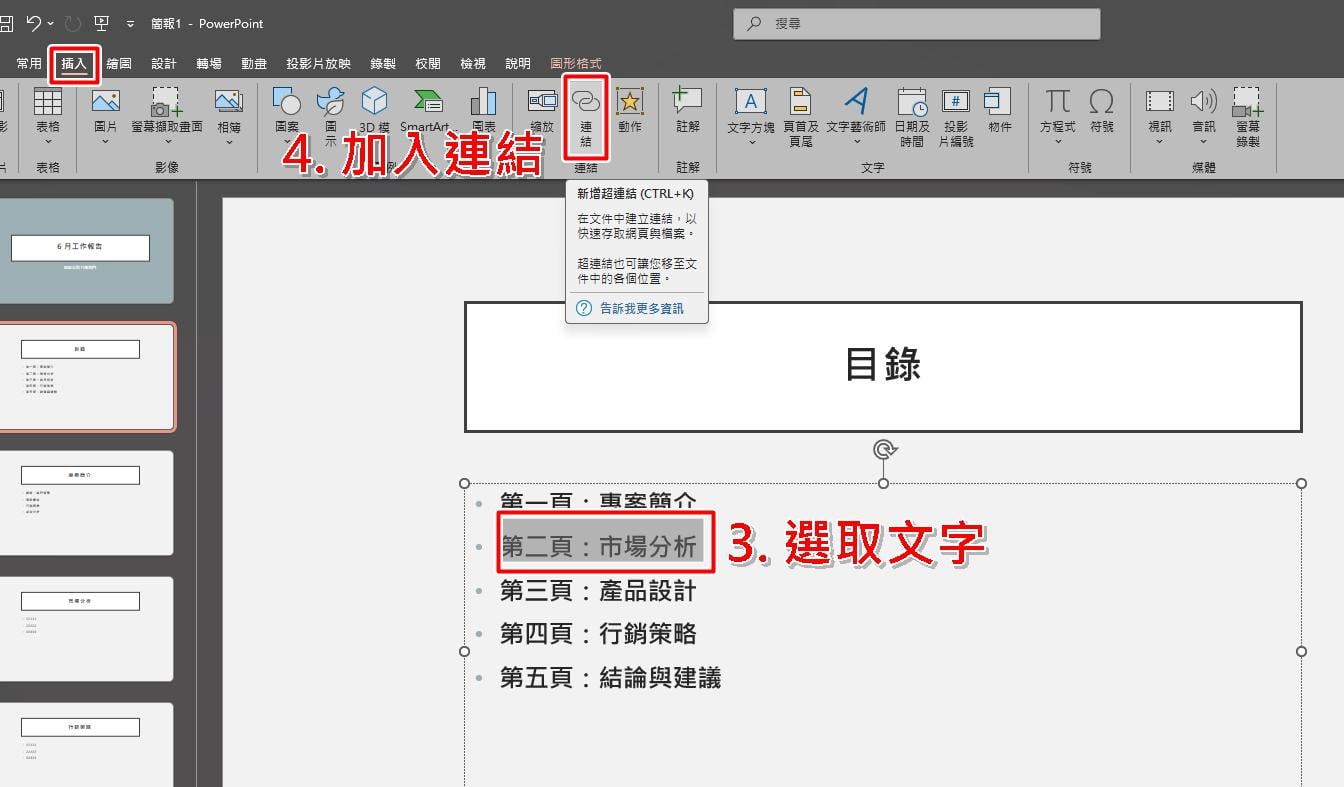Click in the 搜尋 search box
Viewport: 1344px width, 787px height.
916,24
